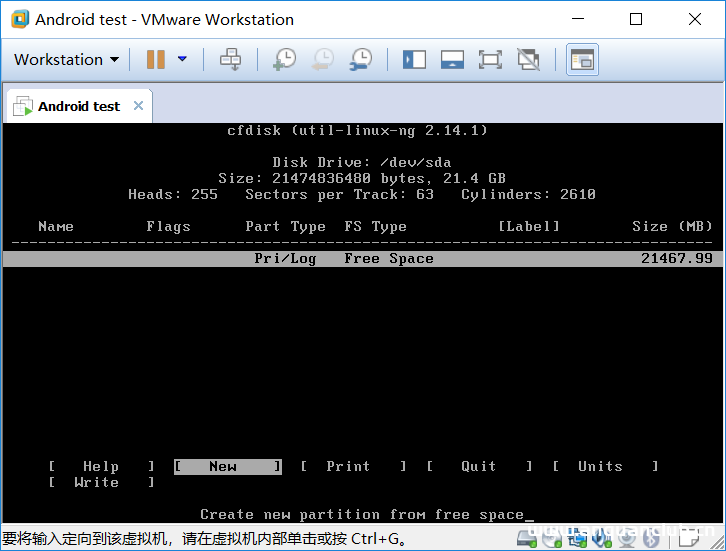
Task: Select the Quit option in cfdisk
Action: [480, 466]
